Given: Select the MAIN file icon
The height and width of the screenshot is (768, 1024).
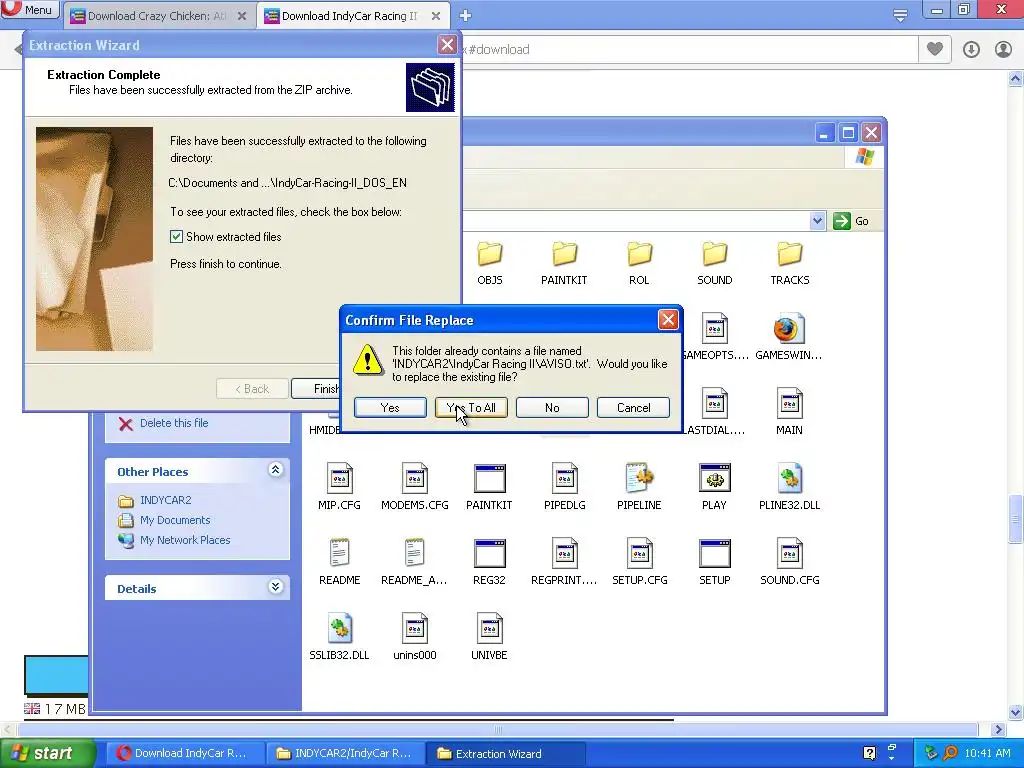Looking at the screenshot, I should pyautogui.click(x=790, y=404).
